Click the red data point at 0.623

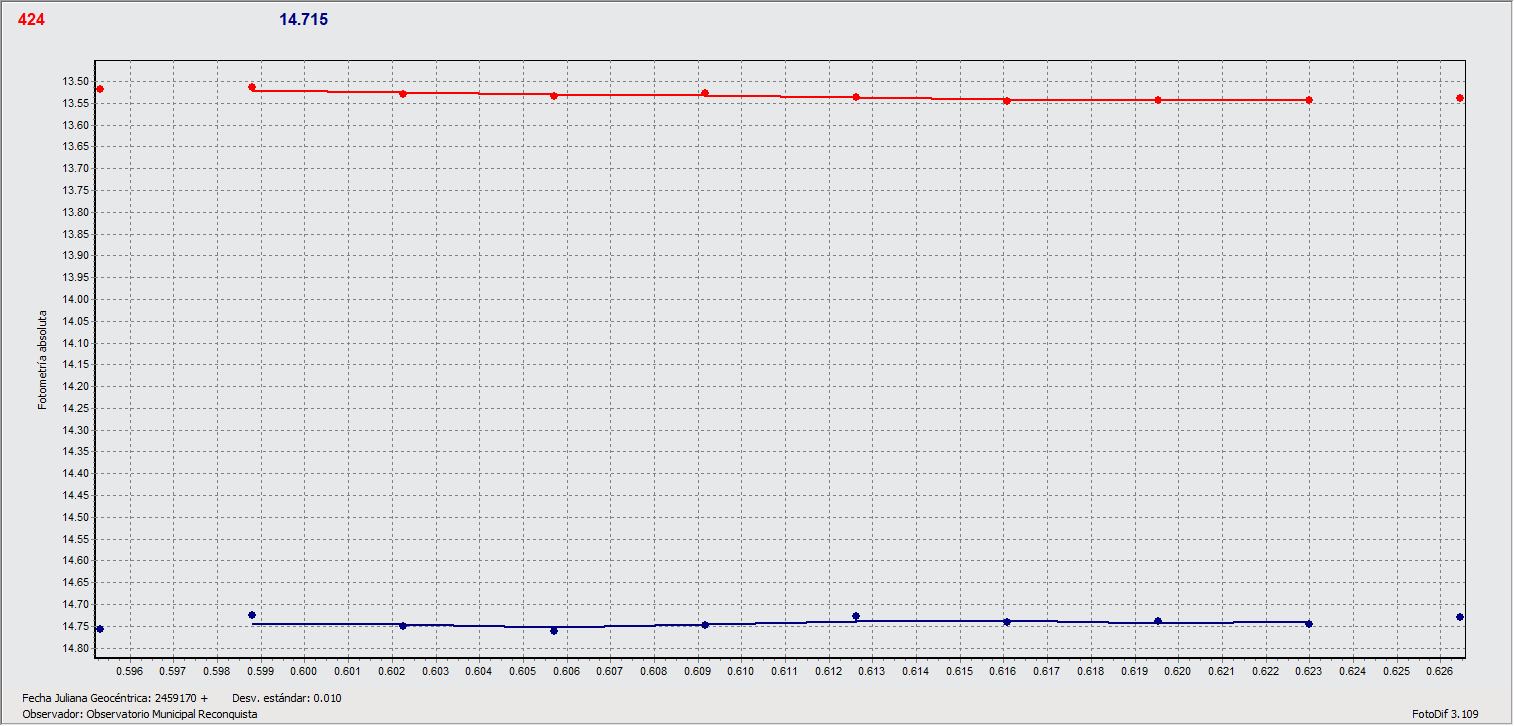pos(1309,100)
